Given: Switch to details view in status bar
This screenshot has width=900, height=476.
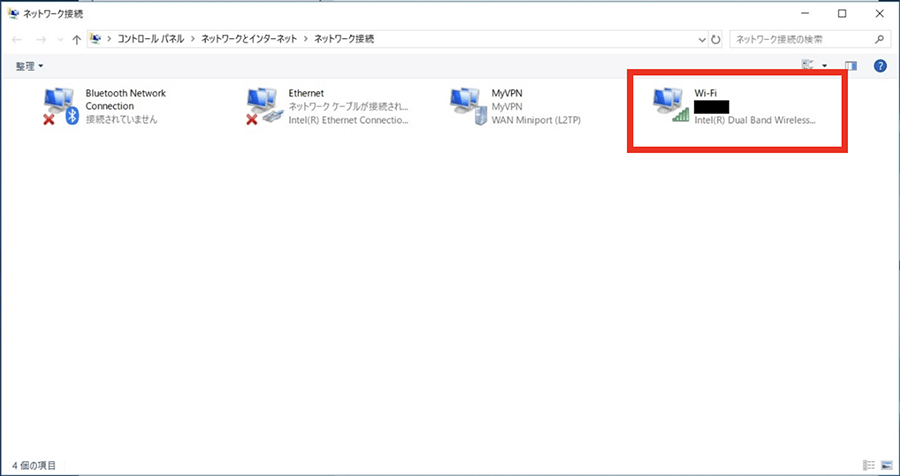Looking at the screenshot, I should pos(869,465).
